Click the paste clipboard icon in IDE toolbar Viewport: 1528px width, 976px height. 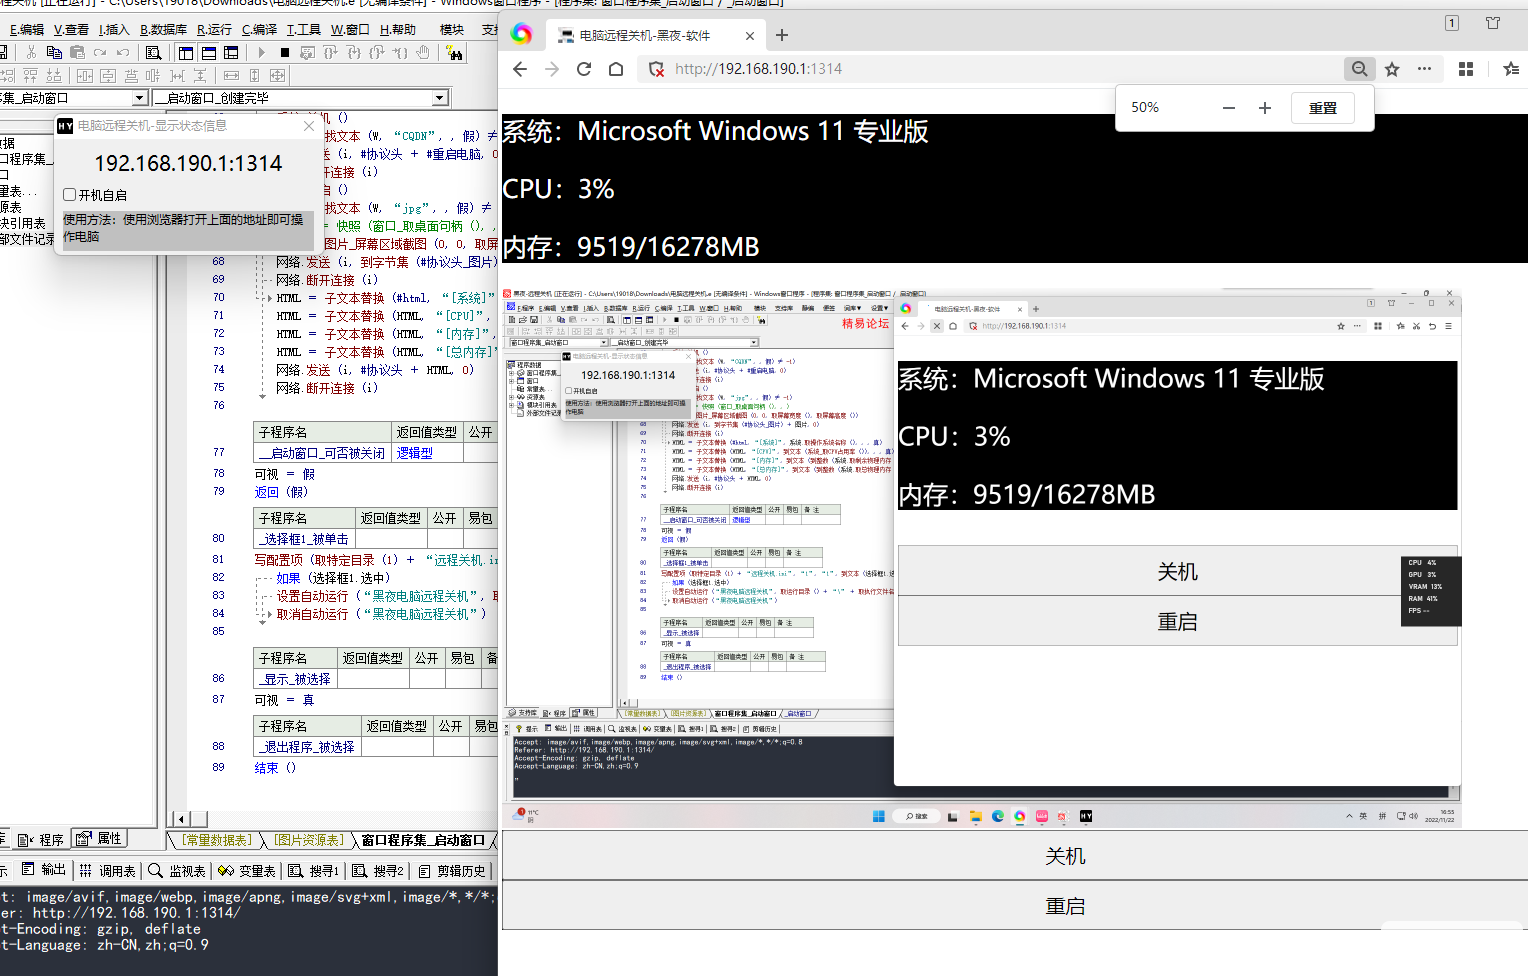click(x=77, y=52)
